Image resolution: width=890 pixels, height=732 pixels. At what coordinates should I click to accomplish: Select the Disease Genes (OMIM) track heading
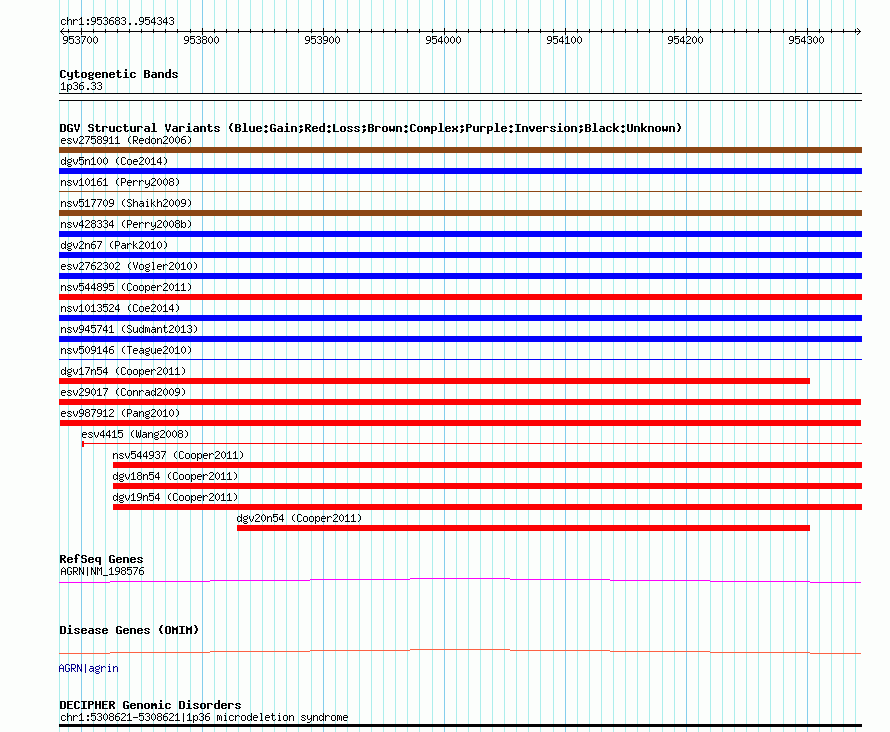[129, 630]
